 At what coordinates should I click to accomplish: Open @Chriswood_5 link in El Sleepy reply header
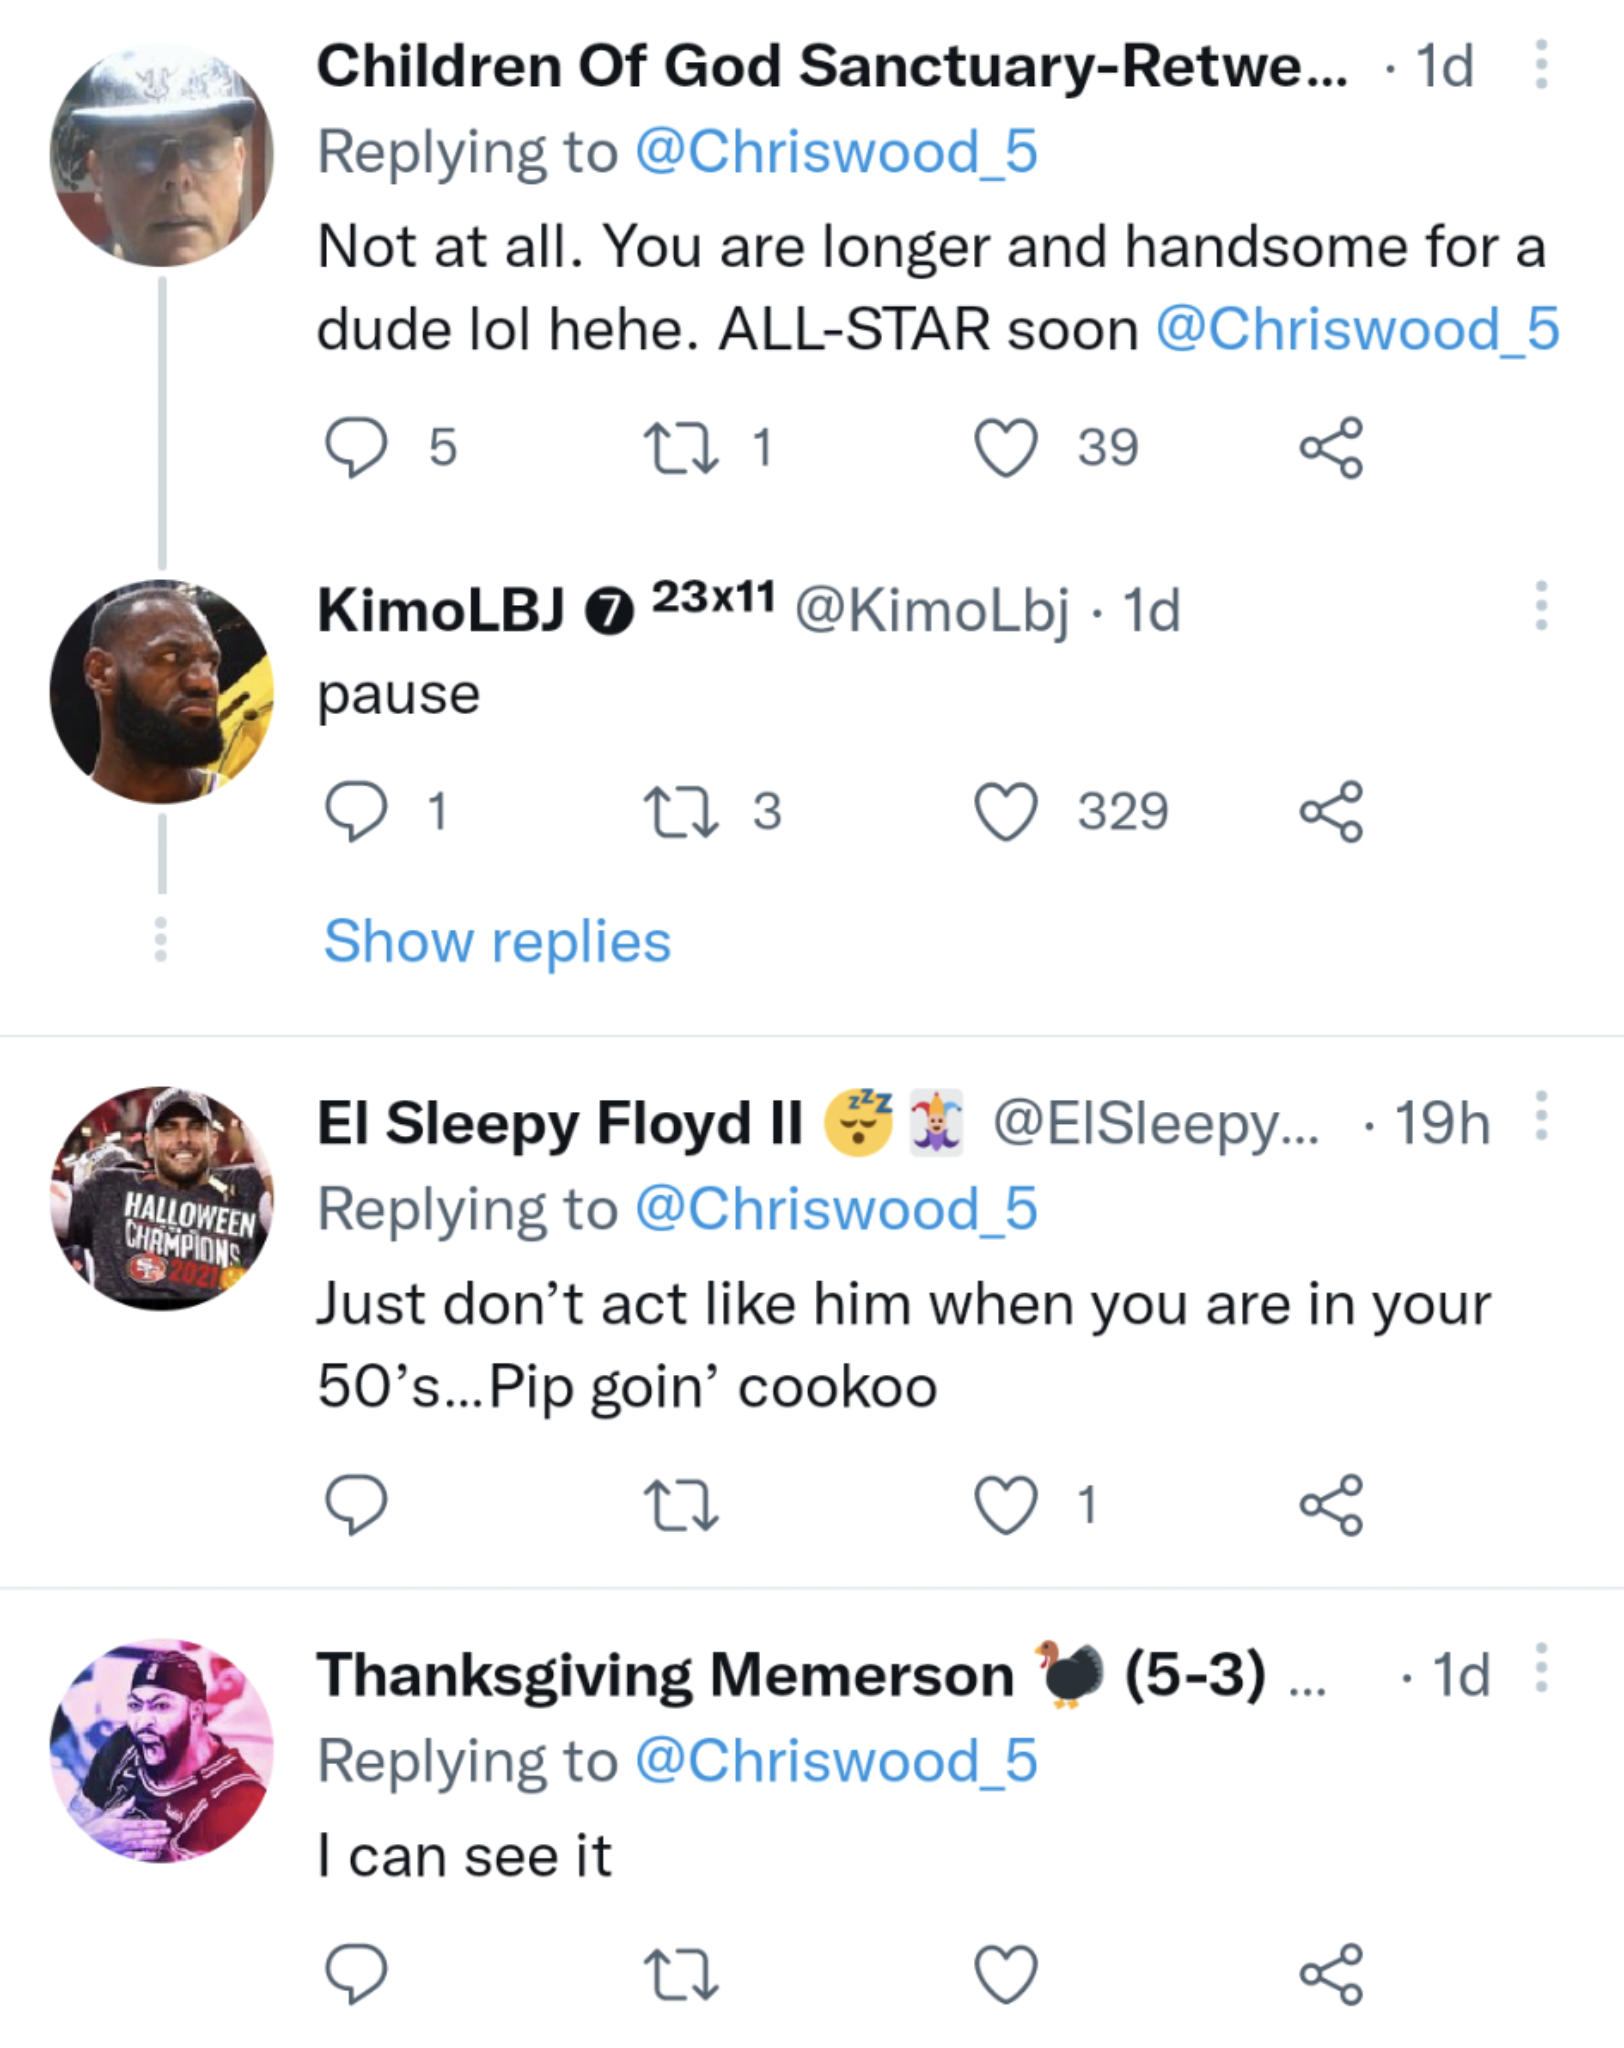[836, 1209]
